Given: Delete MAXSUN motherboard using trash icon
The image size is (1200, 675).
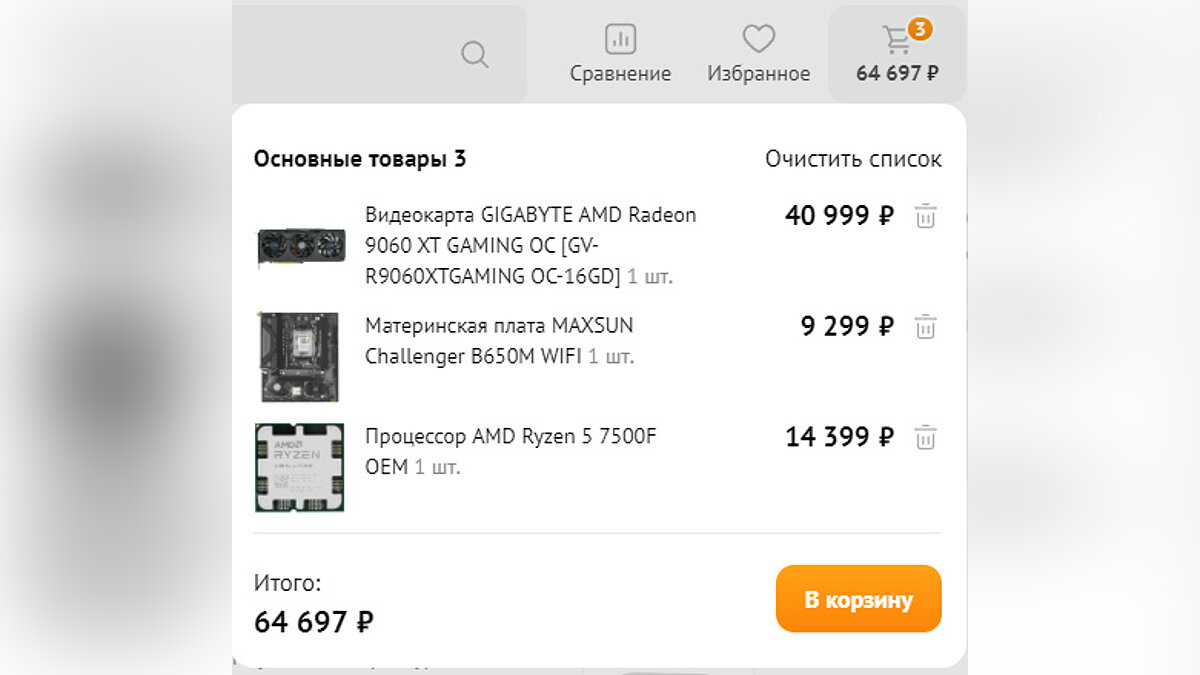Looking at the screenshot, I should pyautogui.click(x=926, y=327).
